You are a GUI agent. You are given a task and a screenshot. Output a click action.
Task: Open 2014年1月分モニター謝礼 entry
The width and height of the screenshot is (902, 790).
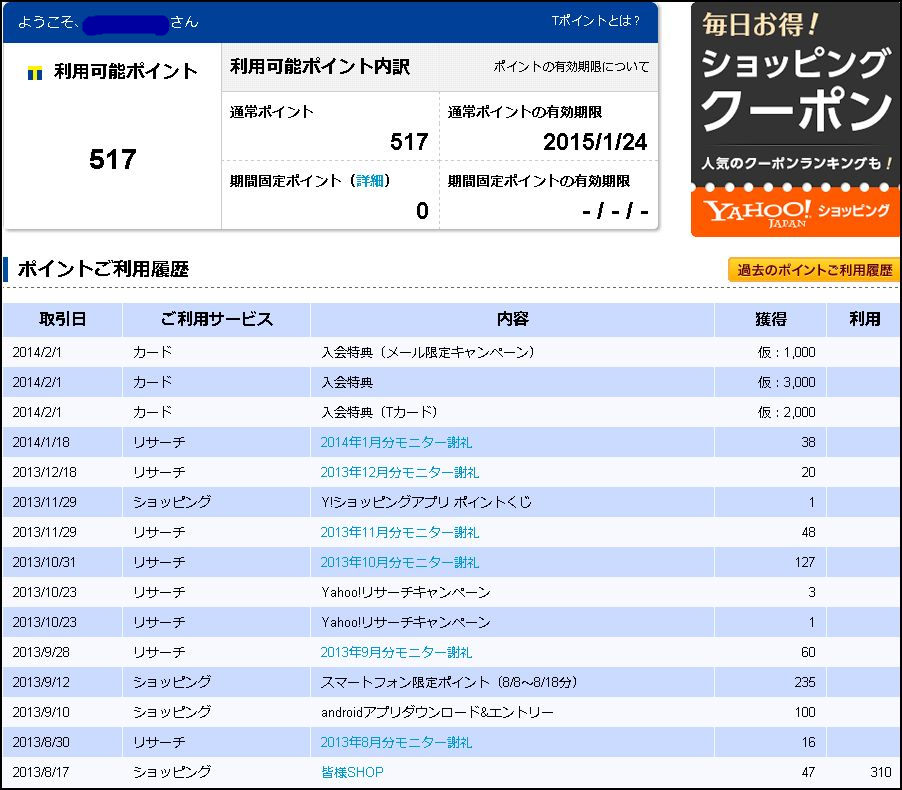pos(396,442)
